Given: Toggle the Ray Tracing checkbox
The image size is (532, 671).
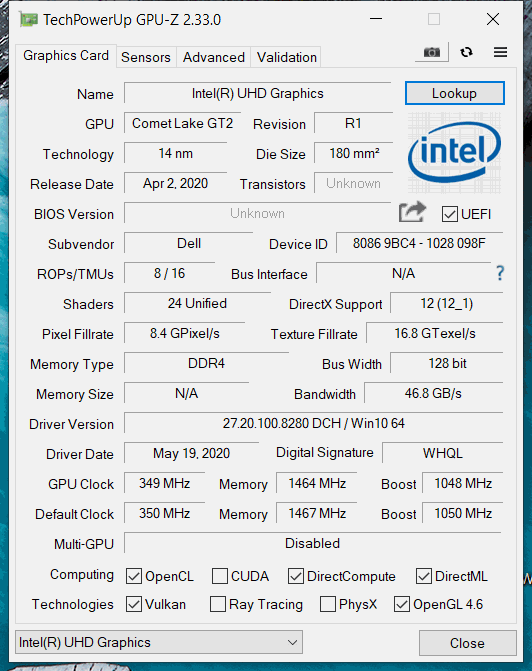Looking at the screenshot, I should tap(218, 604).
